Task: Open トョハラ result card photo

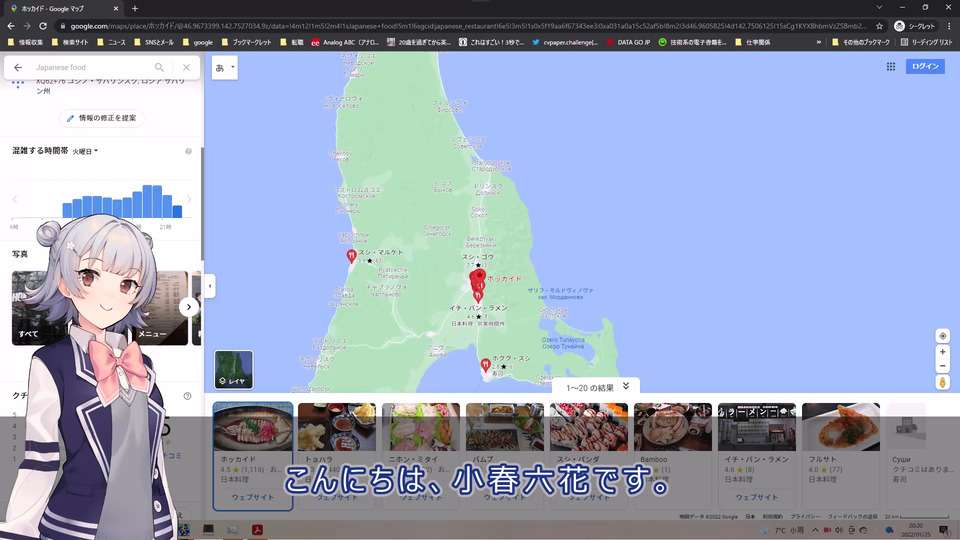Action: 337,427
